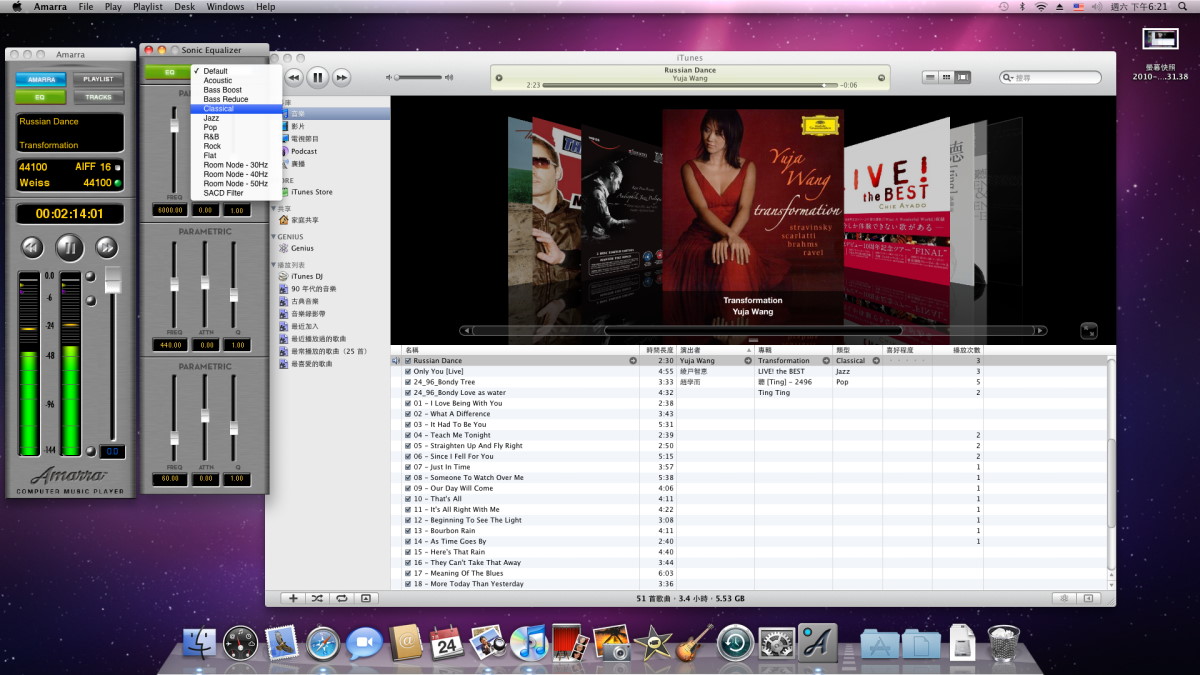
Task: Click the TRACKS button in Amarra
Action: pos(98,97)
